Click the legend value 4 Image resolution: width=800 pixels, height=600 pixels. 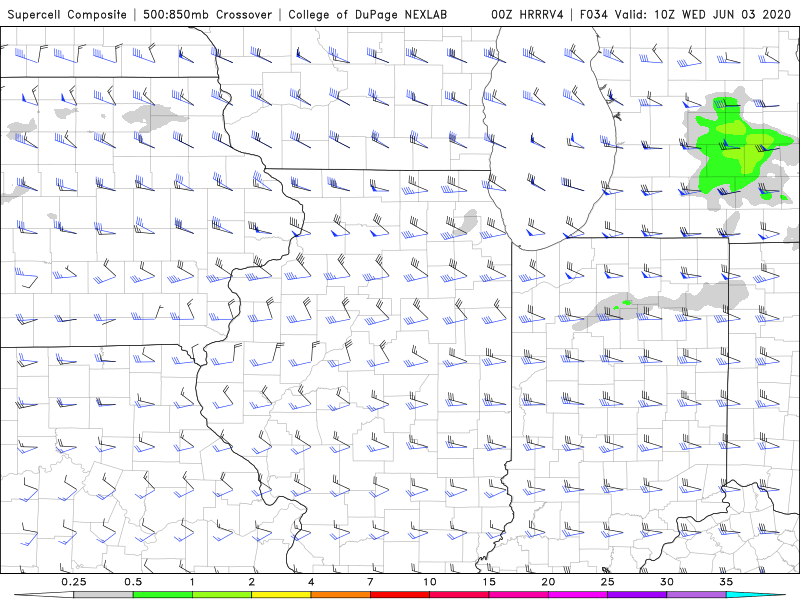(x=311, y=582)
